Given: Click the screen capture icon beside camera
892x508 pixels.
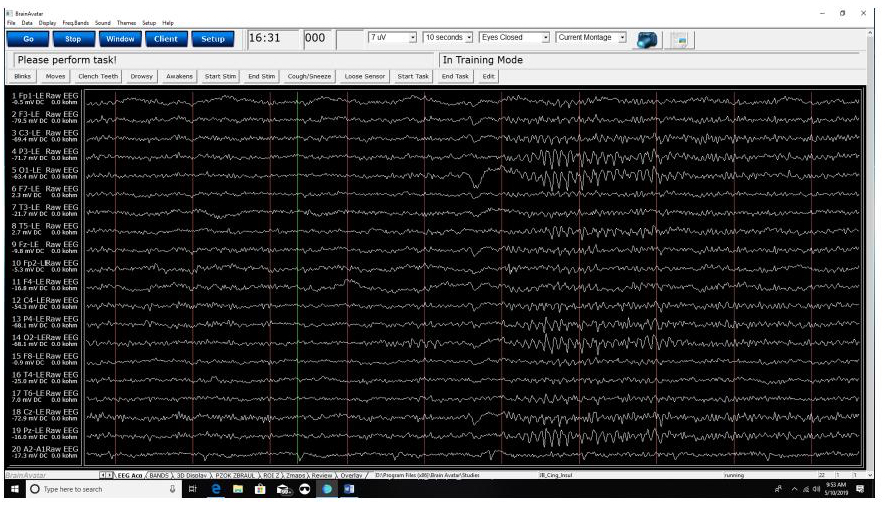Looking at the screenshot, I should pyautogui.click(x=680, y=39).
